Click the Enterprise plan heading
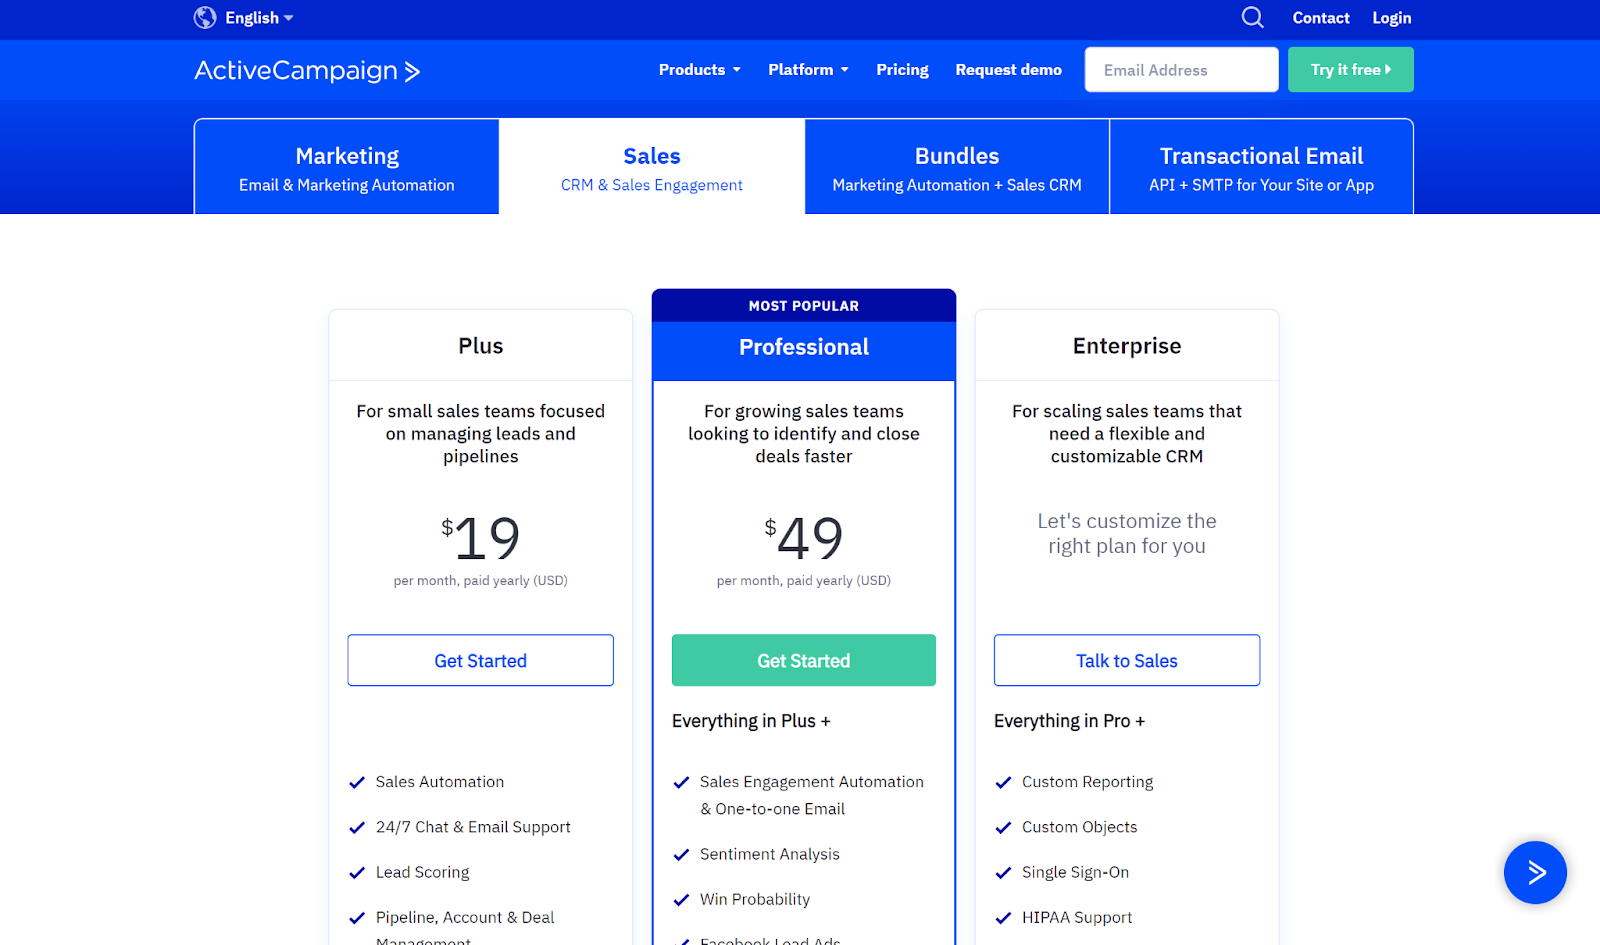 pos(1127,346)
